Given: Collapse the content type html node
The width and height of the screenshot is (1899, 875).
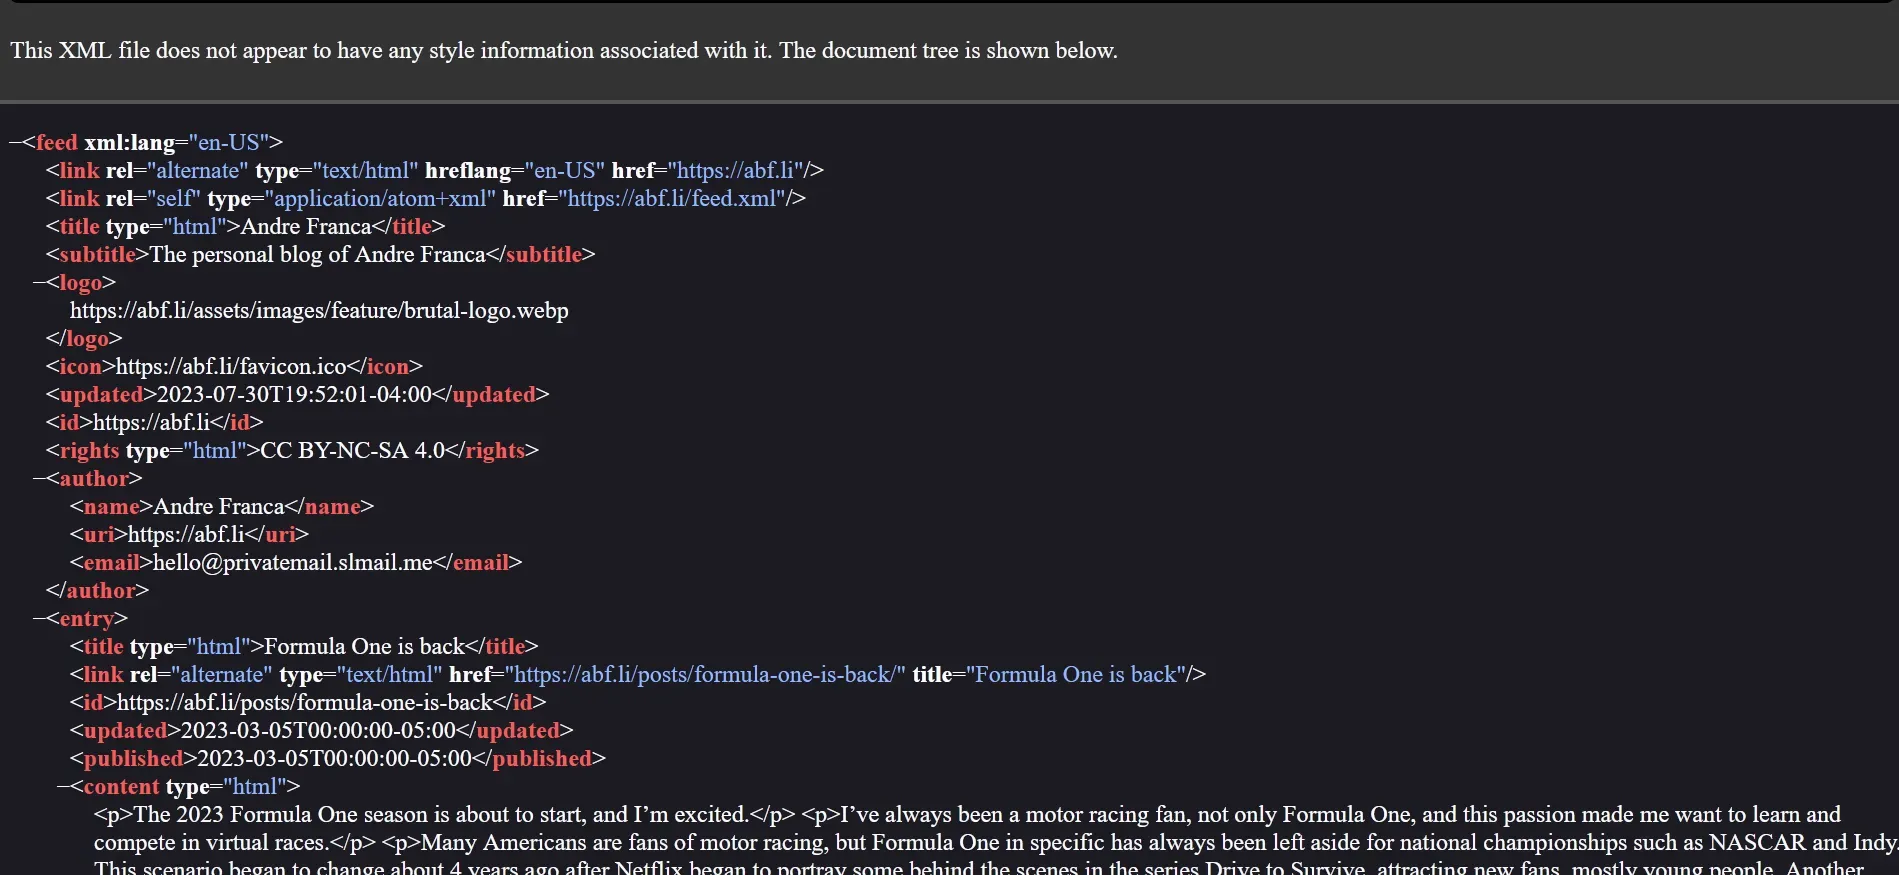Looking at the screenshot, I should point(63,787).
